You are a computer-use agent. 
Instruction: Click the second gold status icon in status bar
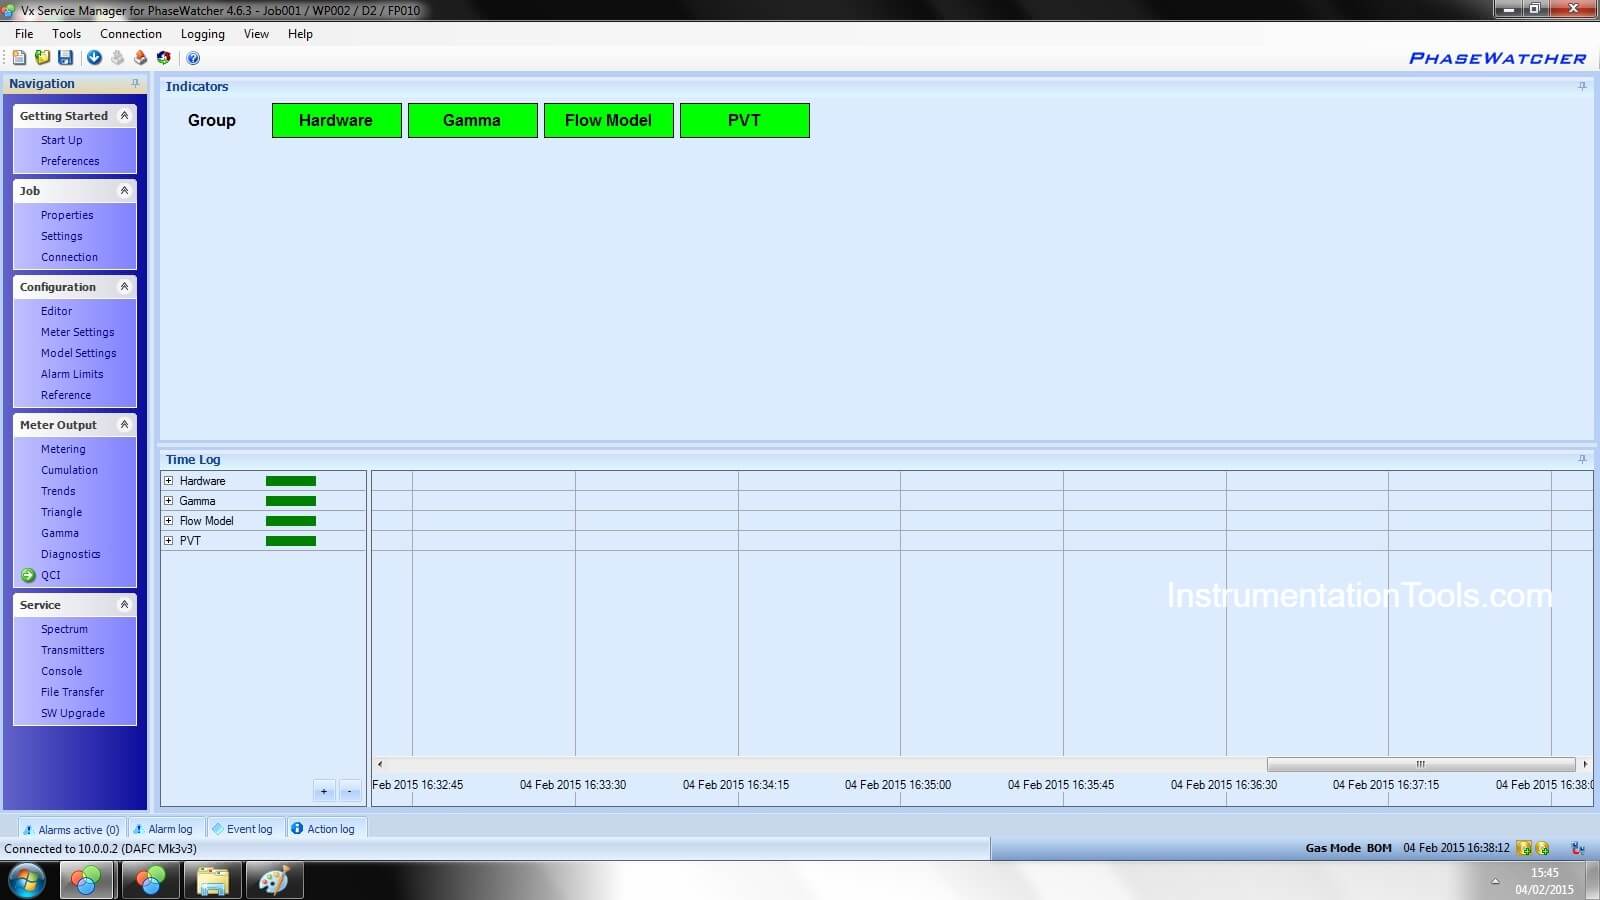click(1542, 848)
